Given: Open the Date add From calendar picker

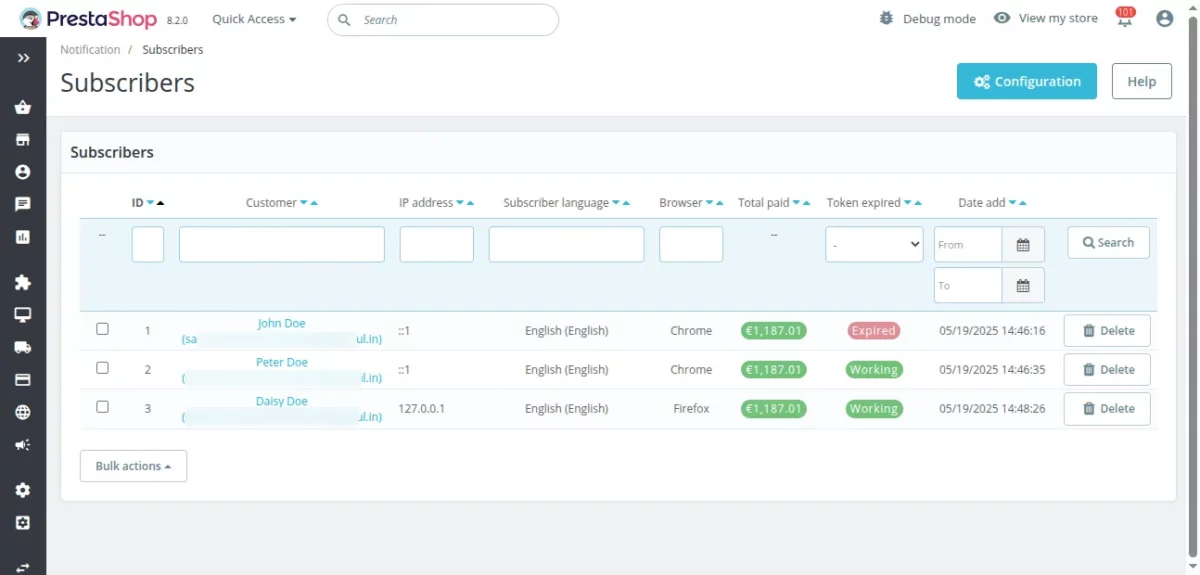Looking at the screenshot, I should 1023,244.
